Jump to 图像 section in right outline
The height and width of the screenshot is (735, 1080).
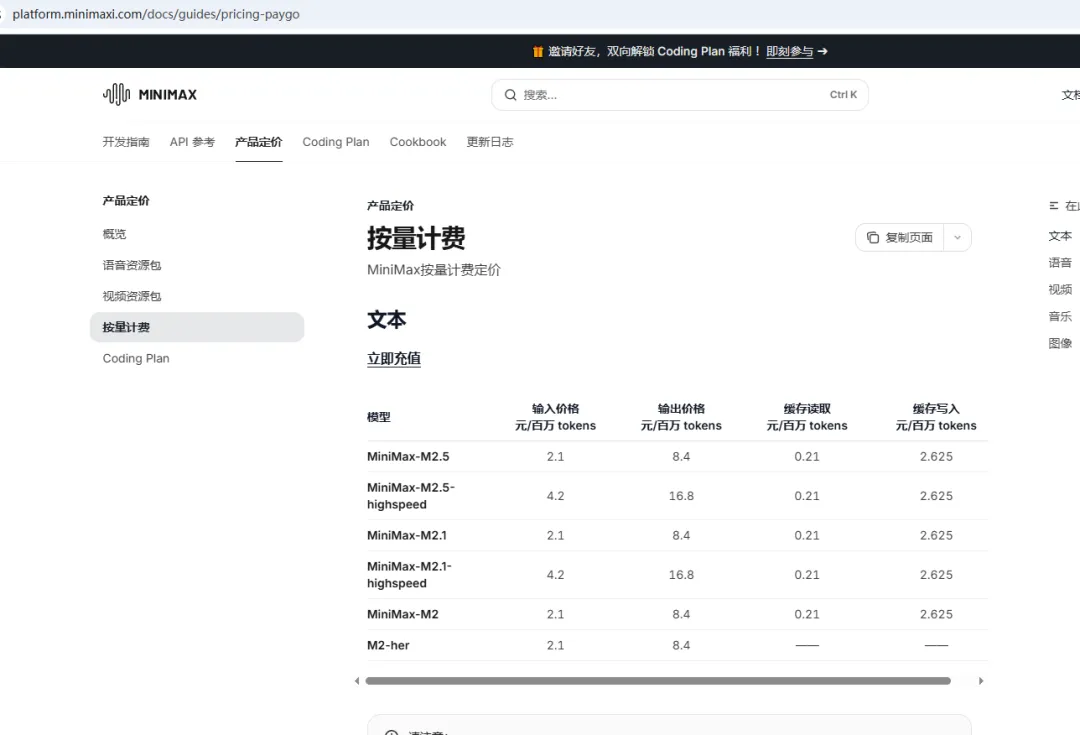[x=1060, y=344]
